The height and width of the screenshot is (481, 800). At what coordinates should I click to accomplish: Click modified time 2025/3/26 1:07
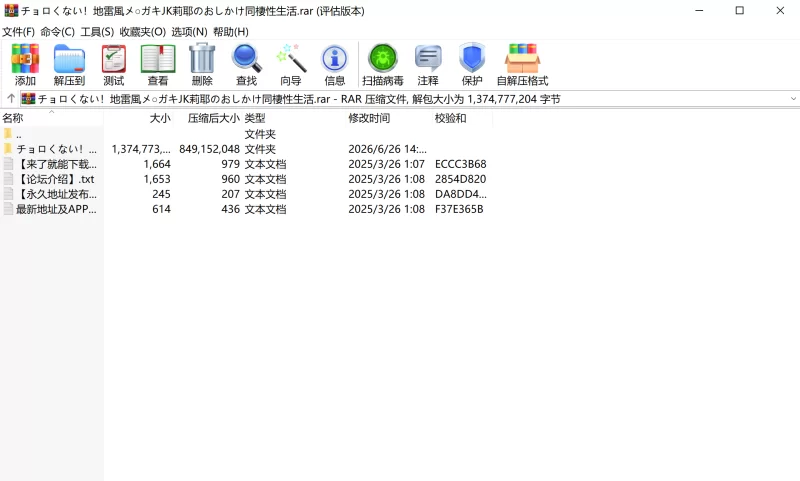coord(386,164)
